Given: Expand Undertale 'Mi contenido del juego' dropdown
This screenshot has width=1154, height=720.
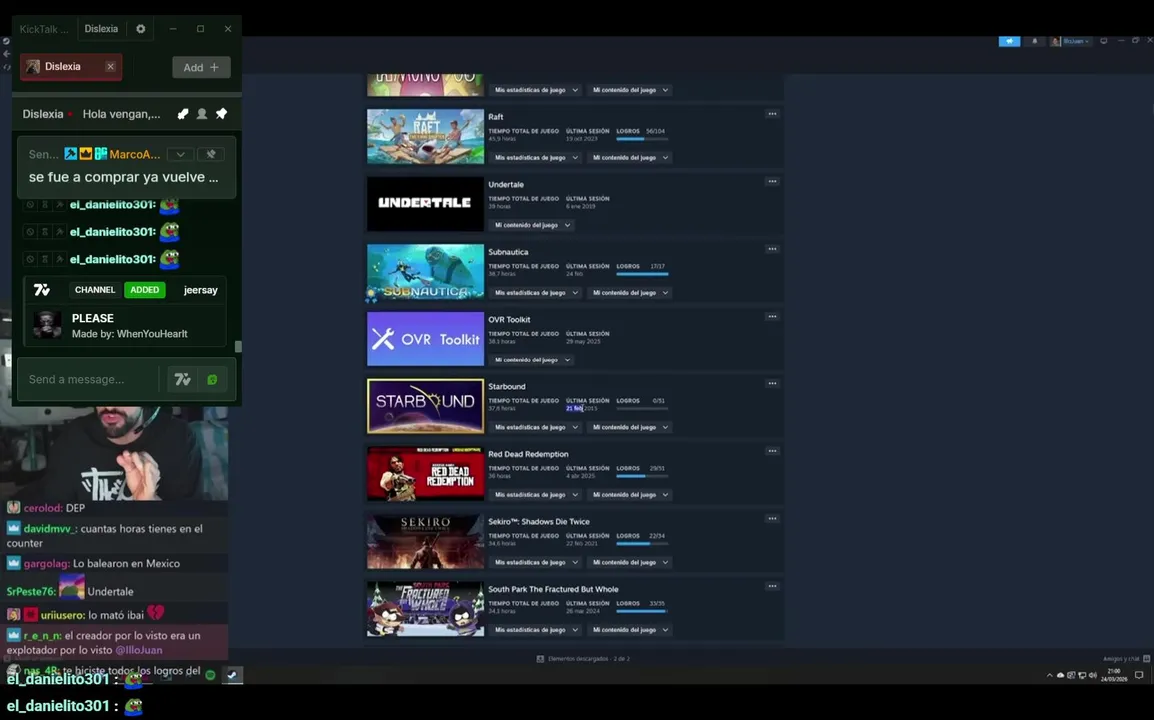Looking at the screenshot, I should pos(532,225).
